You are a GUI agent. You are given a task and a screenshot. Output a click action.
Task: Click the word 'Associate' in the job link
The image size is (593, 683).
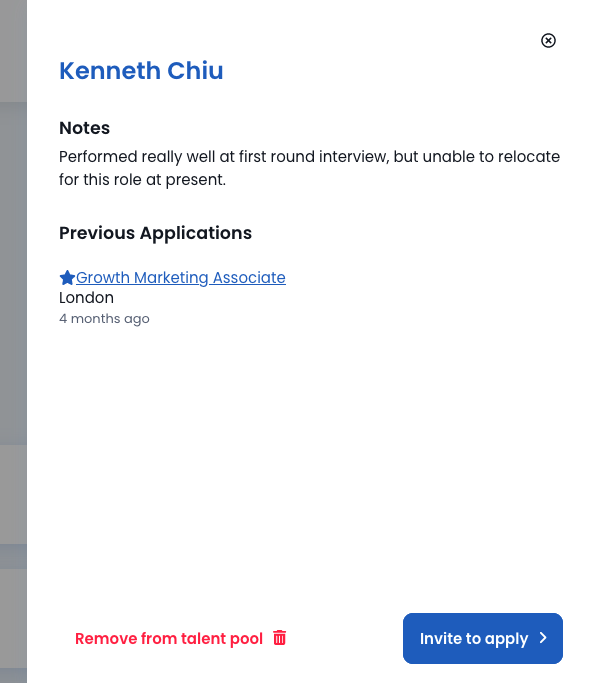(249, 277)
